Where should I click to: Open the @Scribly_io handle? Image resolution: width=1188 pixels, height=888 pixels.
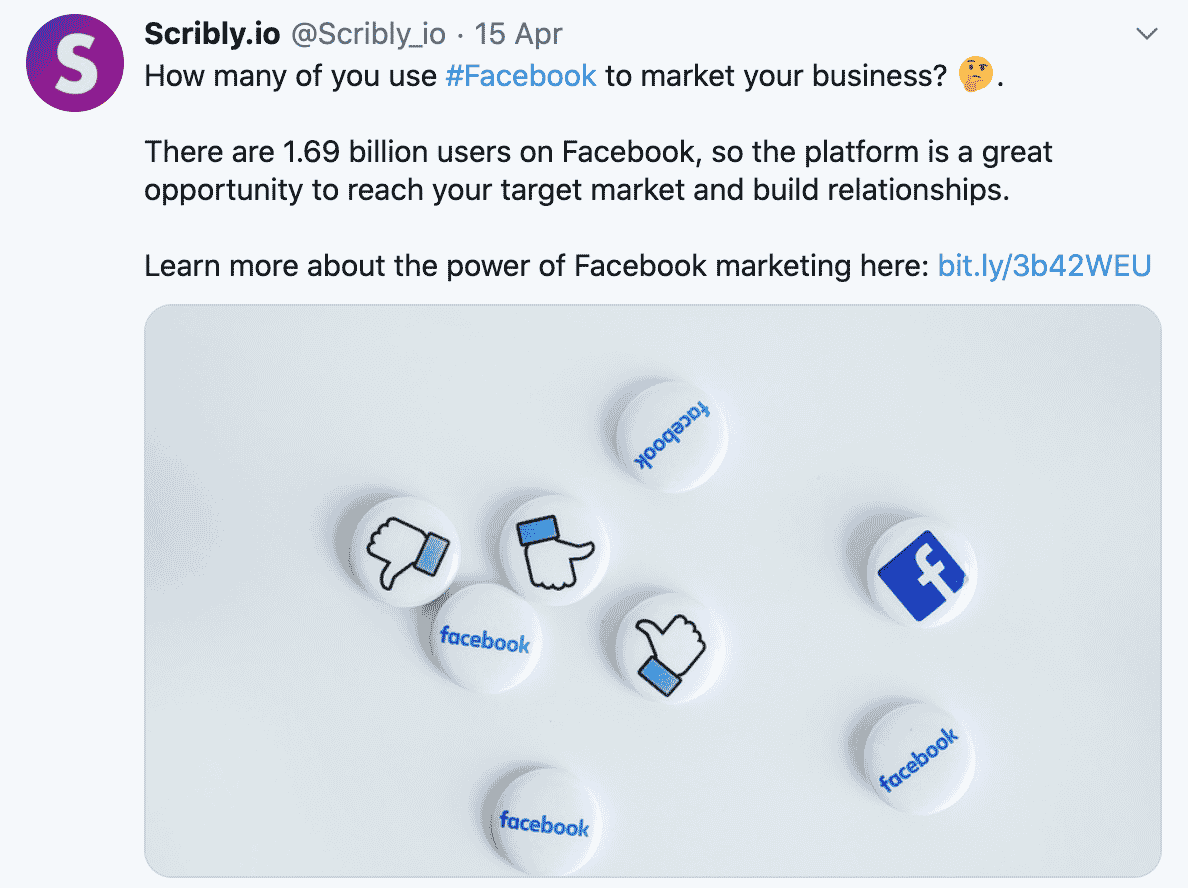point(368,34)
